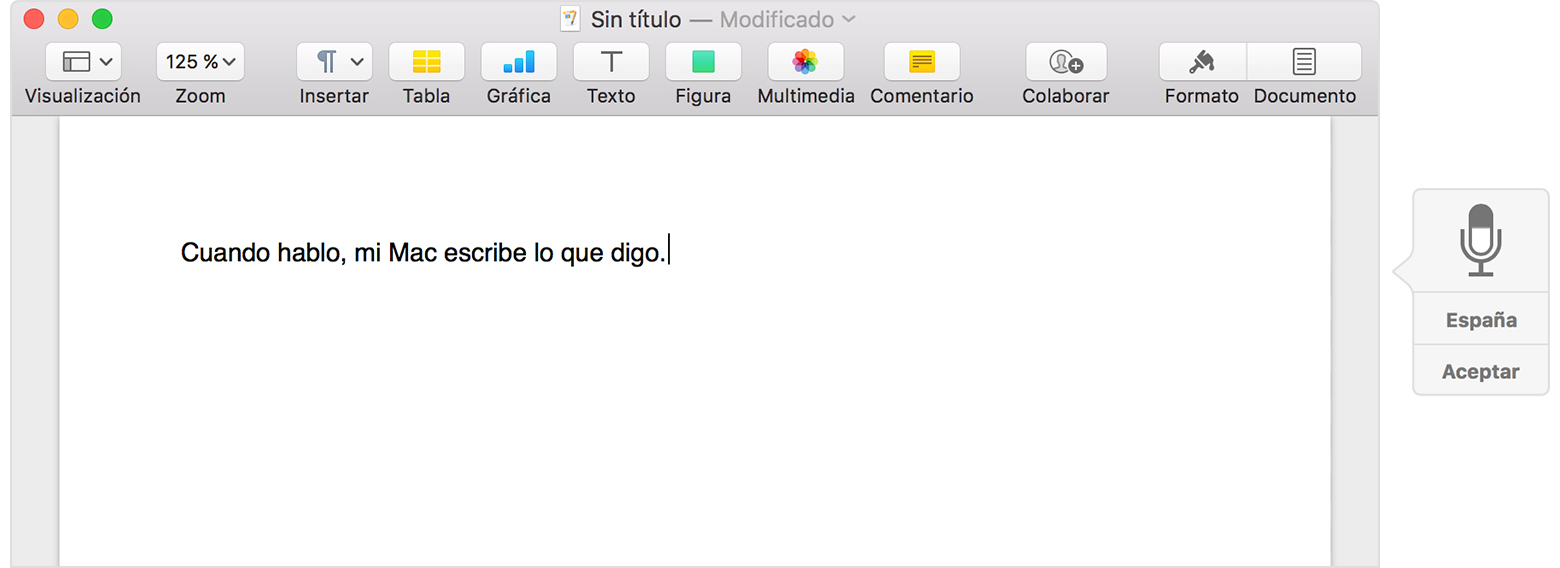1560x568 pixels.
Task: Open the title dropdown chevron beside Modificado
Action: [849, 19]
